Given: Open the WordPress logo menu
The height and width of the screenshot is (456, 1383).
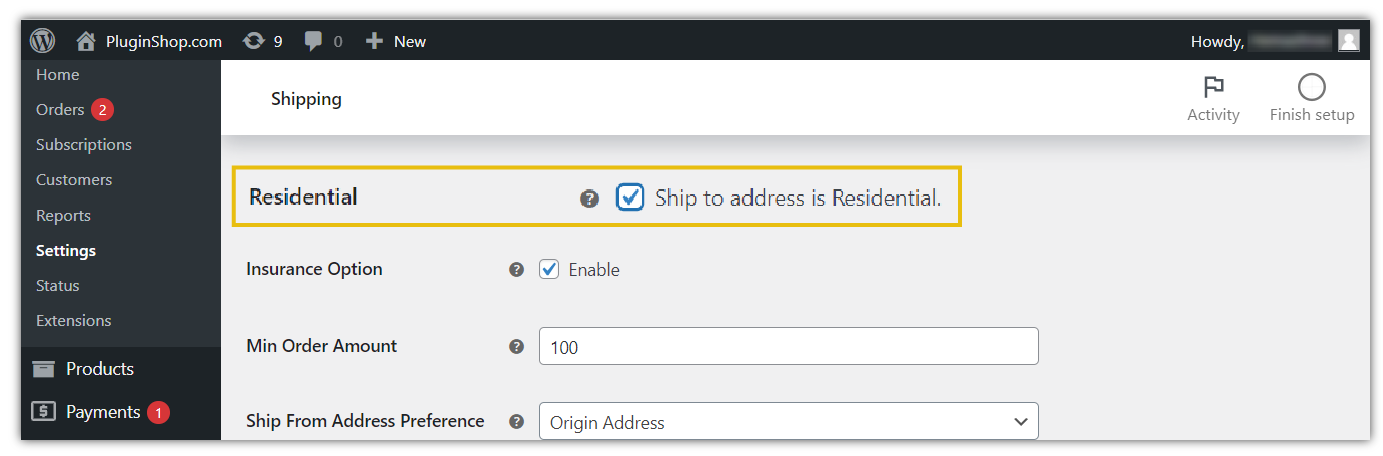Looking at the screenshot, I should click(42, 41).
